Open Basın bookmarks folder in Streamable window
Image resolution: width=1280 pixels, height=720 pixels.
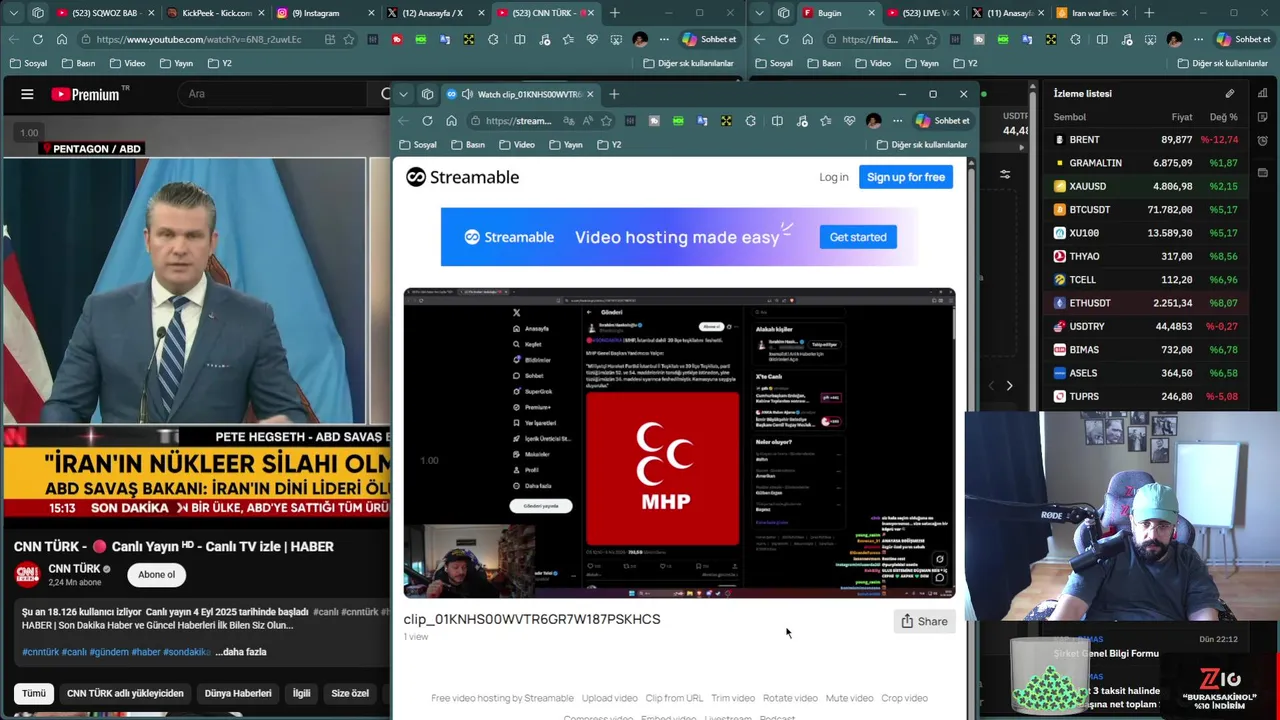click(x=468, y=145)
